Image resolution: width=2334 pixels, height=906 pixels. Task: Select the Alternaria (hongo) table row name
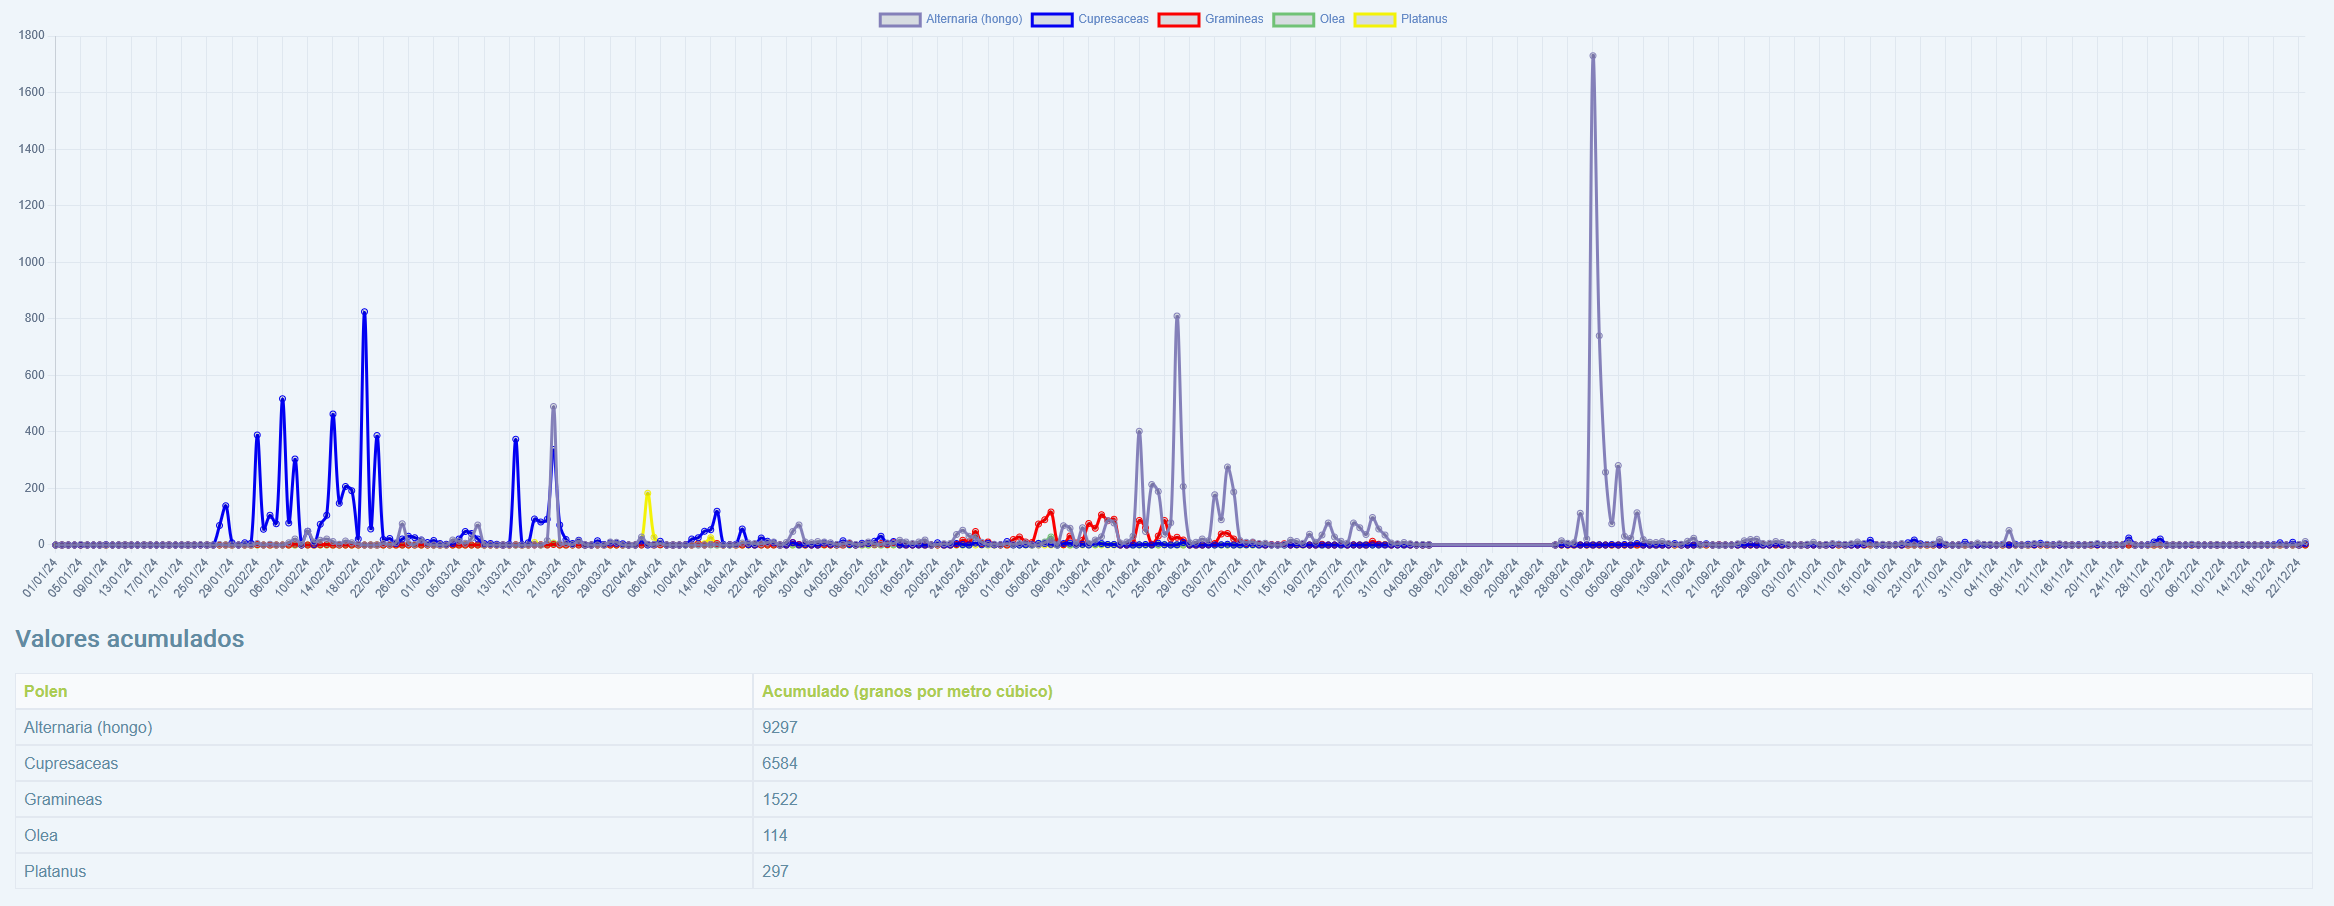[x=88, y=727]
